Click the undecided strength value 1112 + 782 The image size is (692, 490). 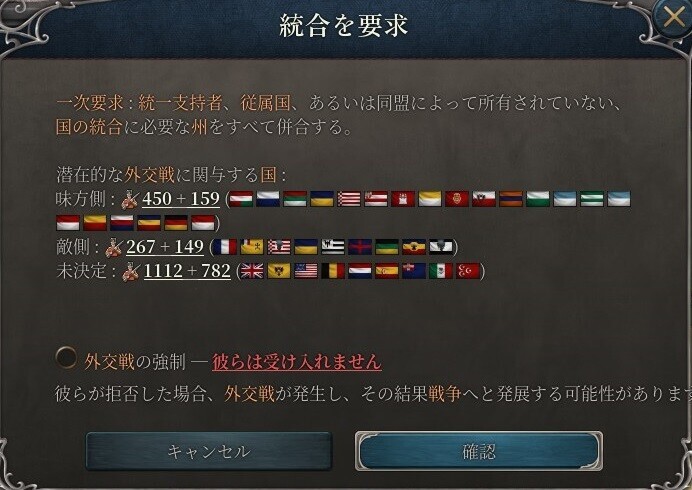tap(187, 271)
